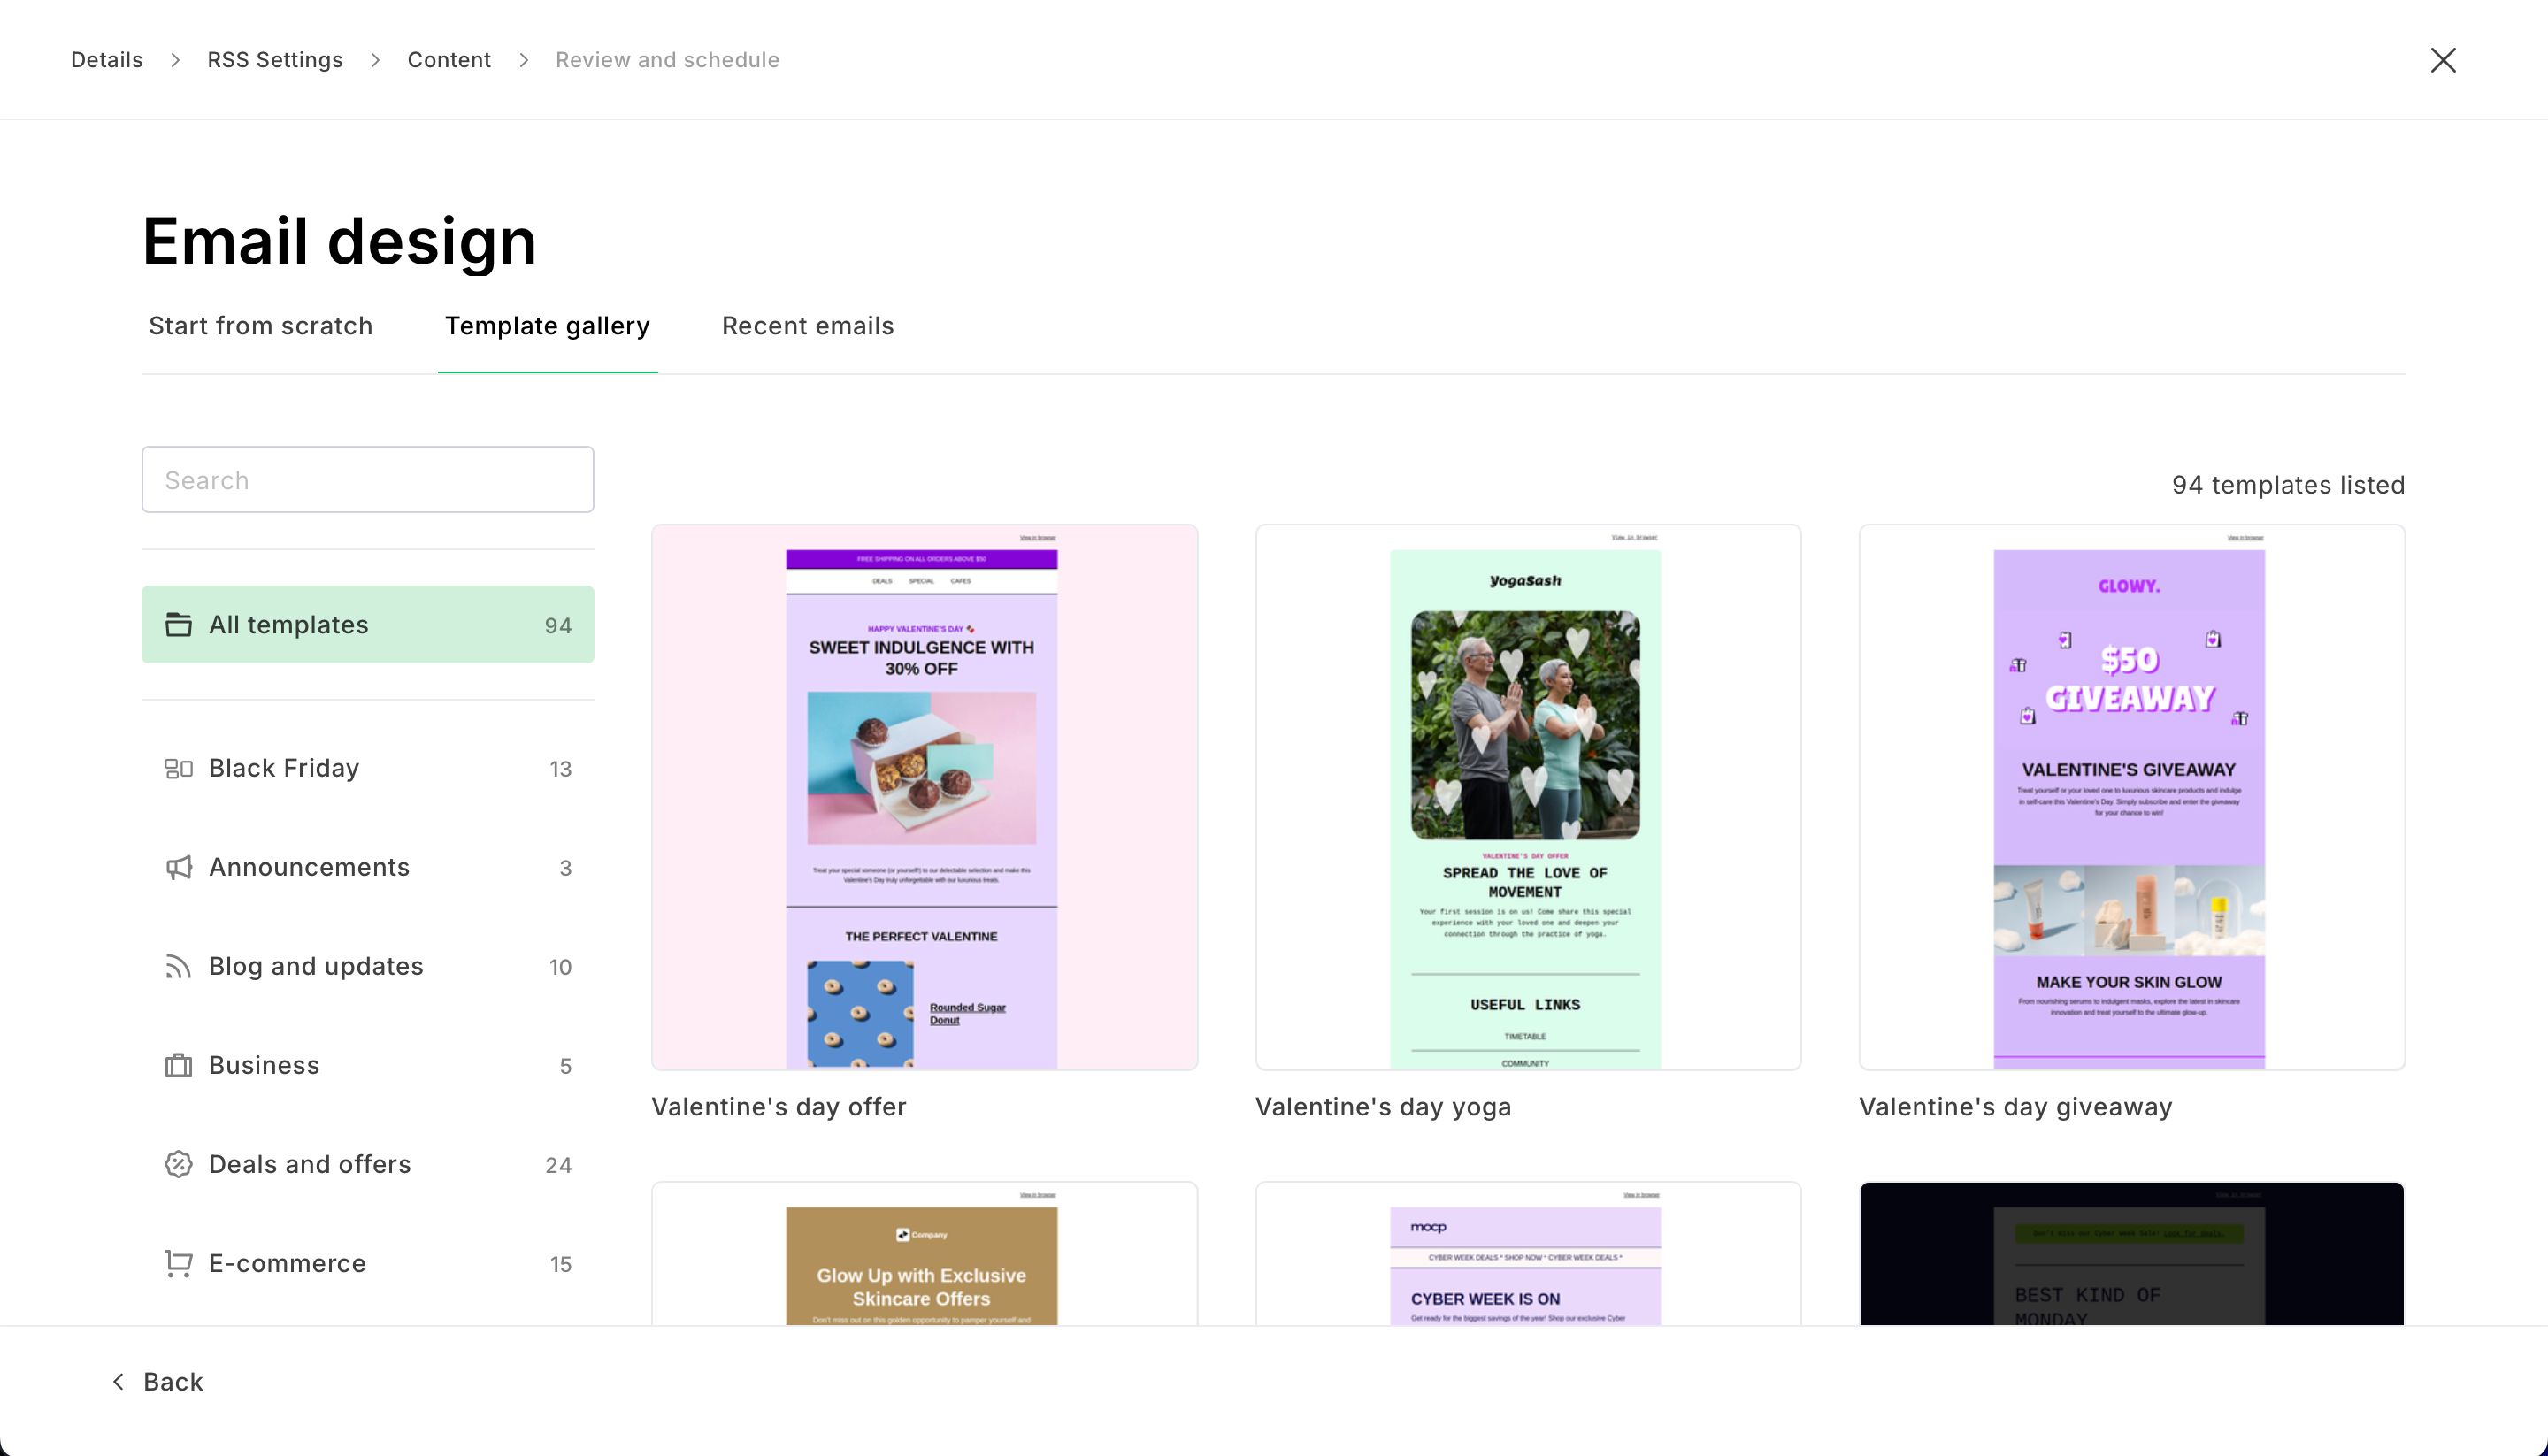
Task: Filter by E-commerce templates
Action: pos(368,1263)
